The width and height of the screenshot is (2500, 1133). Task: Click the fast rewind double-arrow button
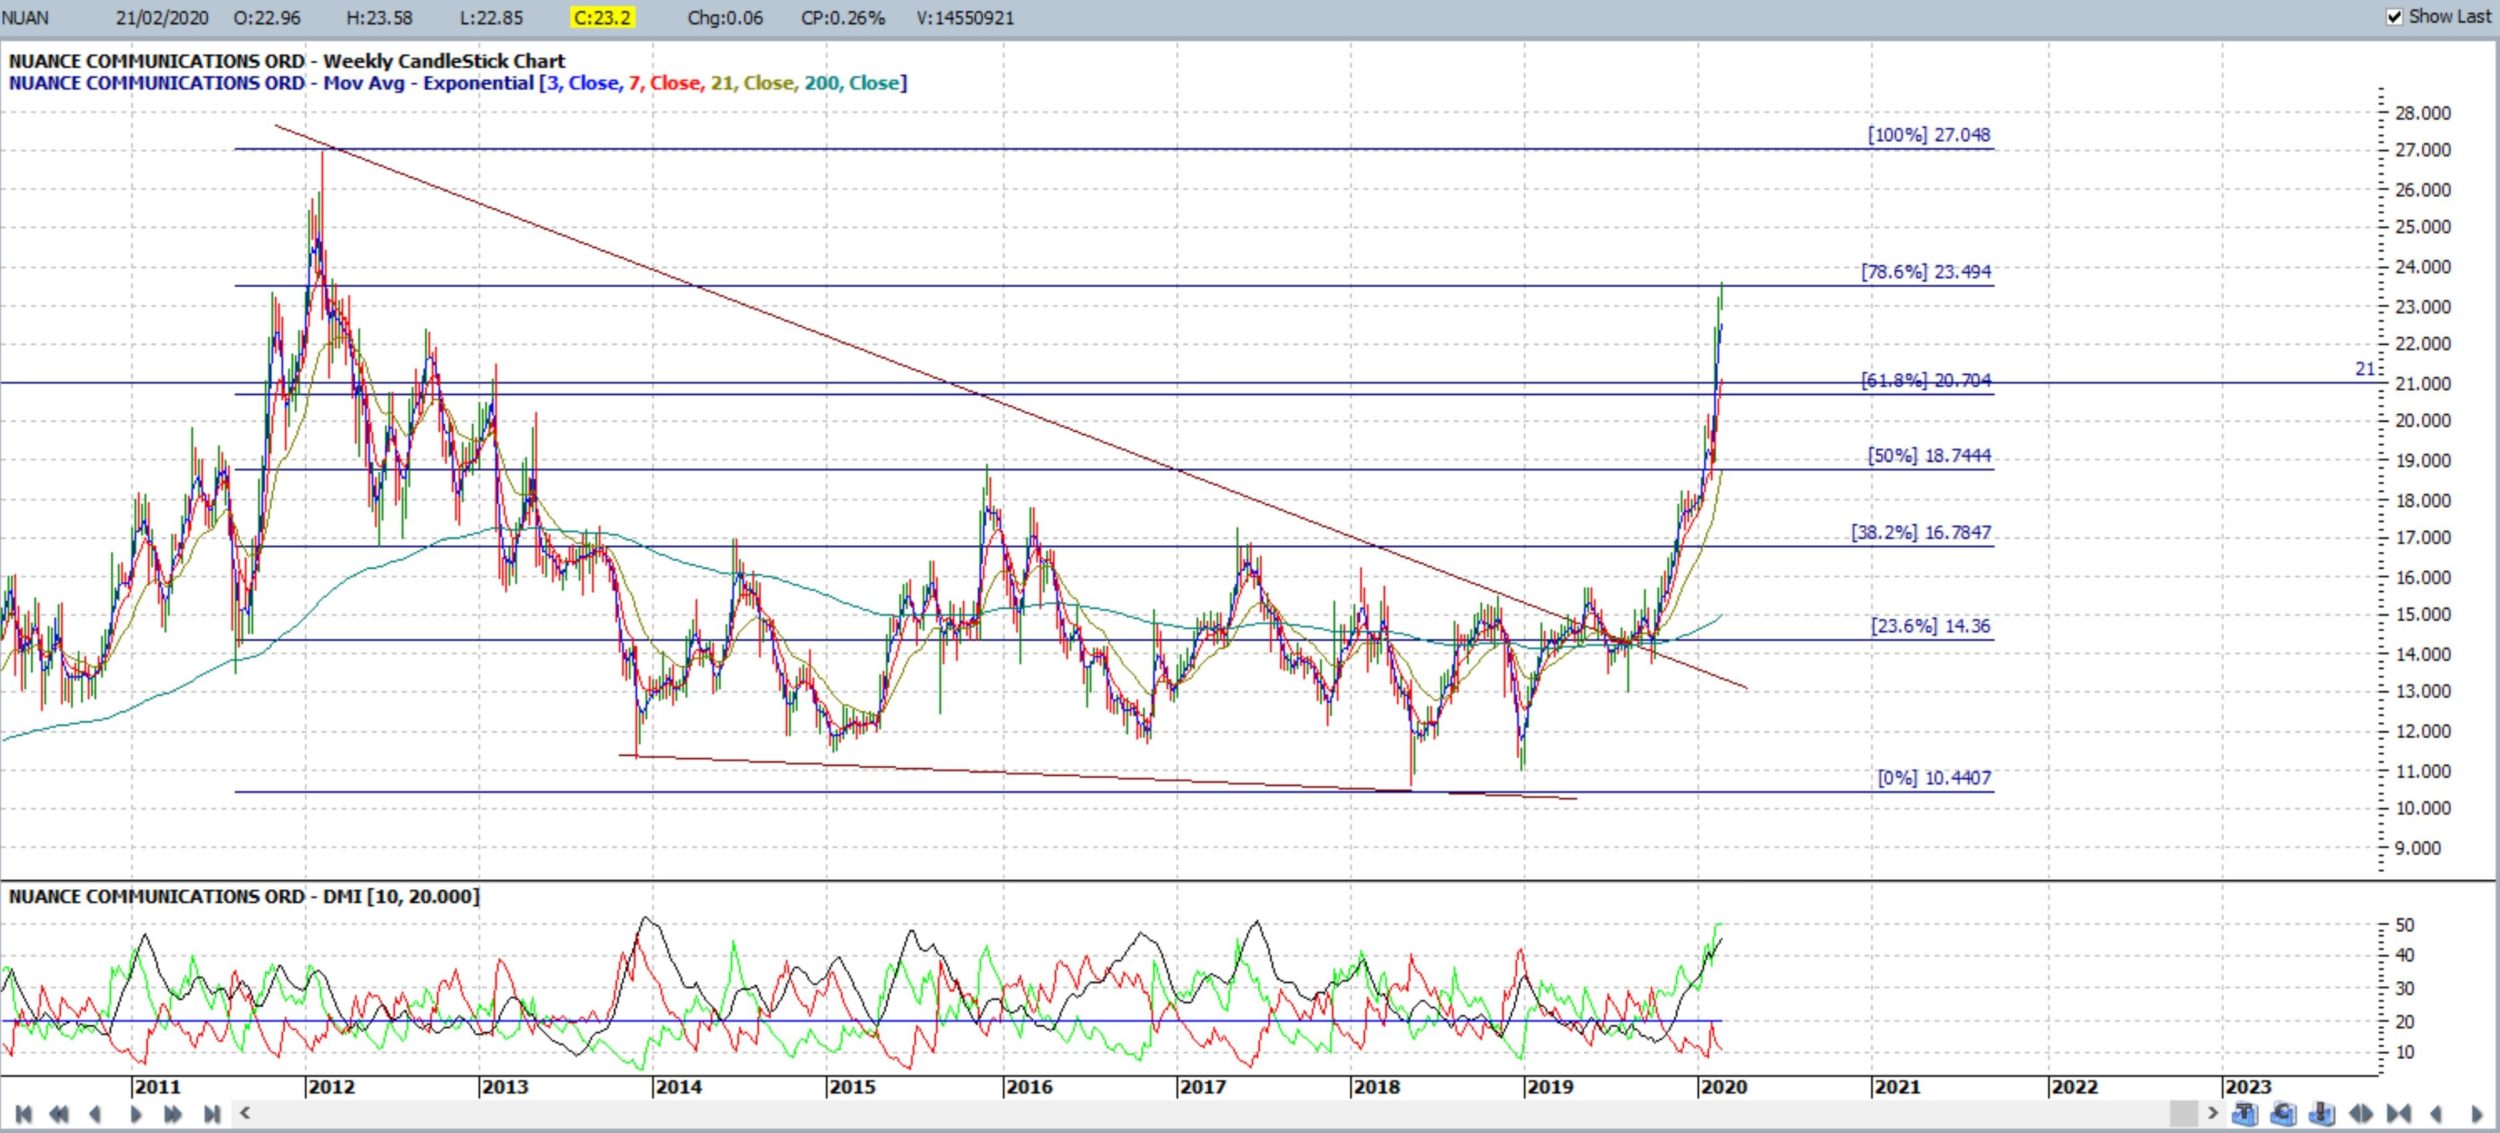coord(59,1114)
